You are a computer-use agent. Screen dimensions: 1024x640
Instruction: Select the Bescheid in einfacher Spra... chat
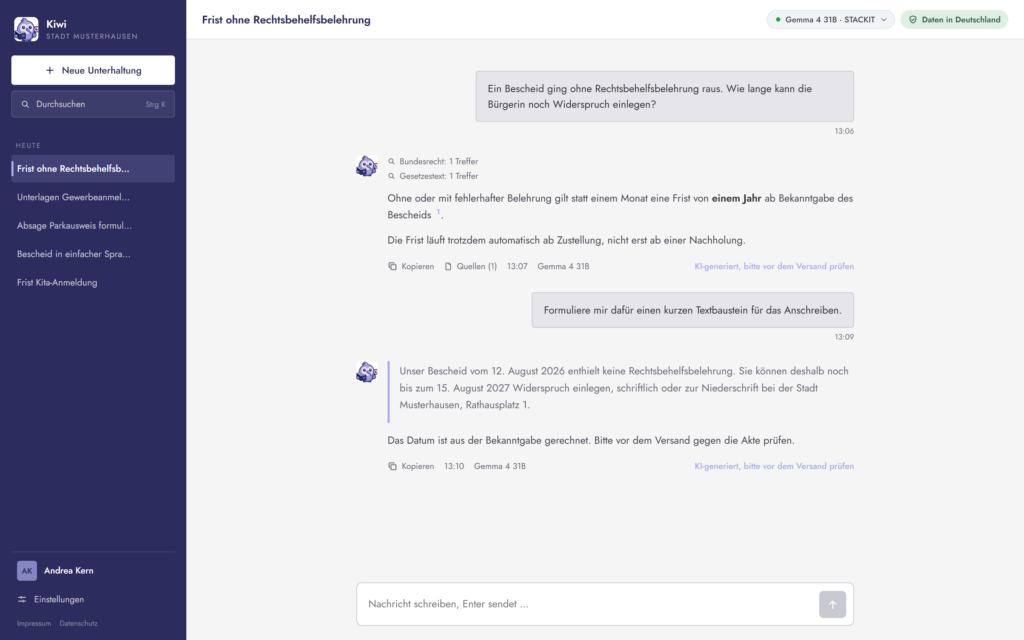[x=93, y=254]
